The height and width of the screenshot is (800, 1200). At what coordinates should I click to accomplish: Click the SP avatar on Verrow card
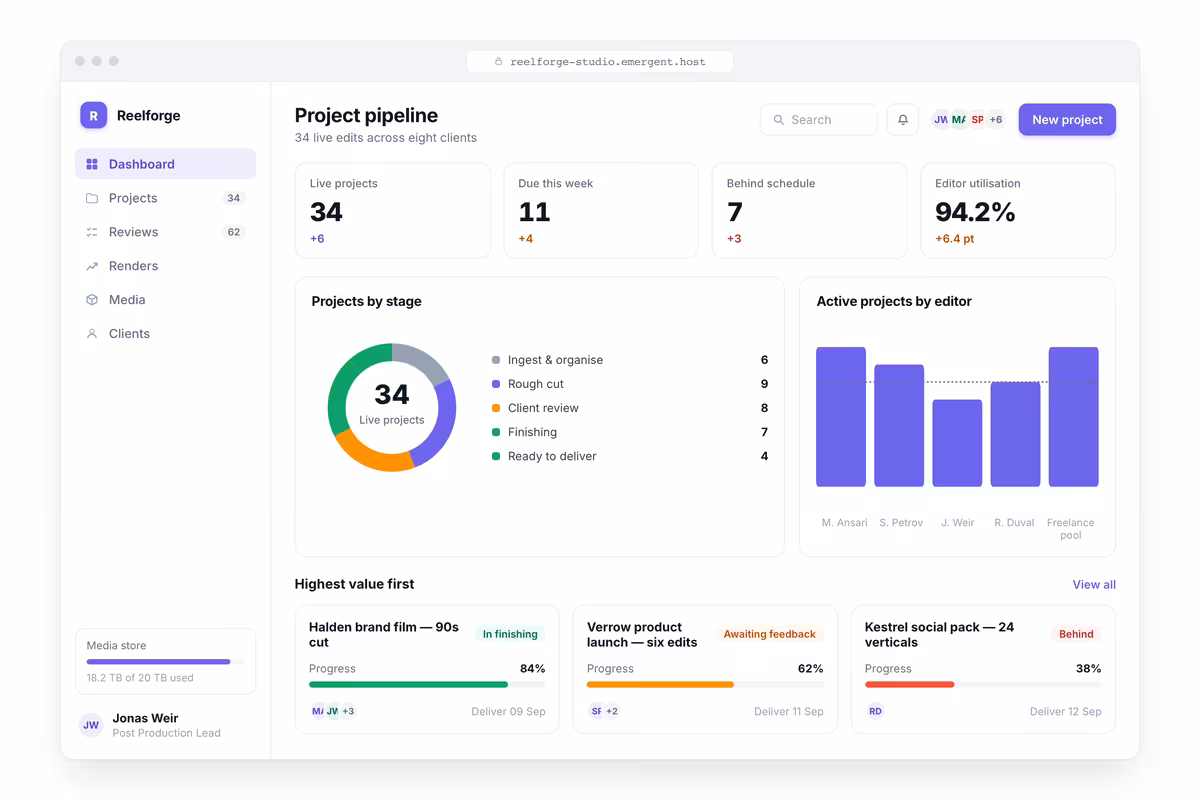[x=596, y=712]
